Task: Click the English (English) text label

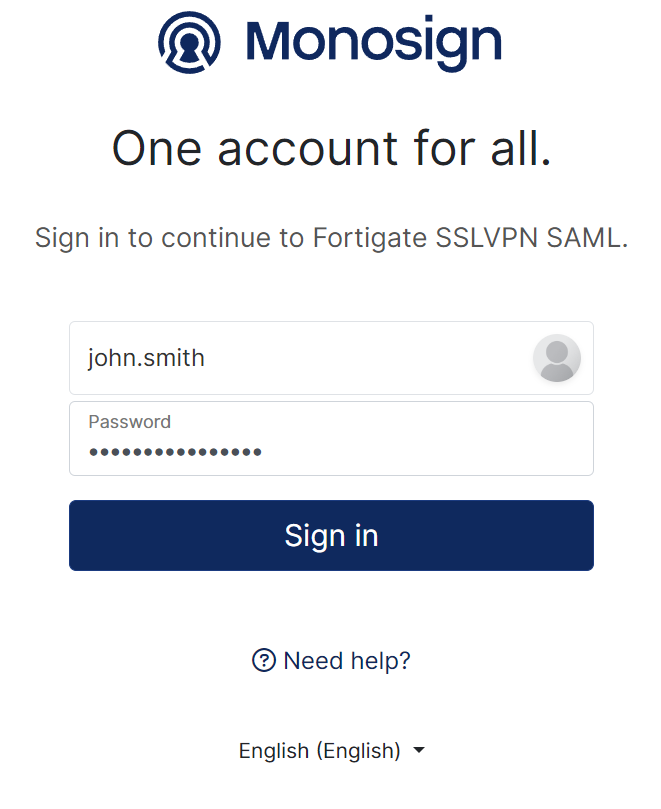Action: tap(319, 750)
